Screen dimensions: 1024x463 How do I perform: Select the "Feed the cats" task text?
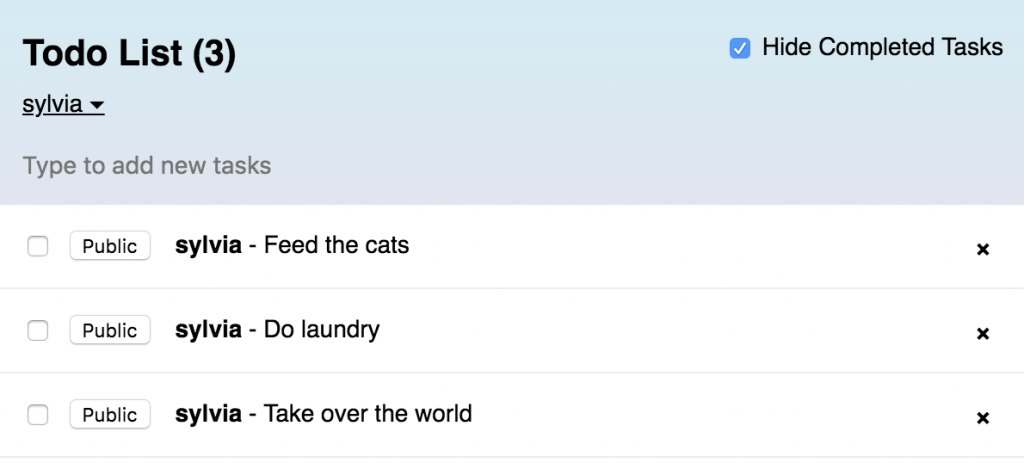[336, 245]
